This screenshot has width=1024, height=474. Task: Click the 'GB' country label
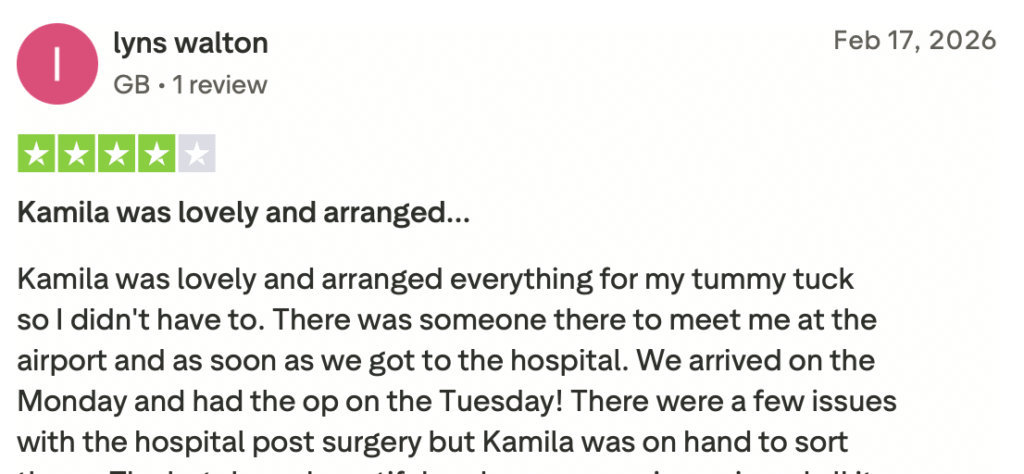coord(131,85)
